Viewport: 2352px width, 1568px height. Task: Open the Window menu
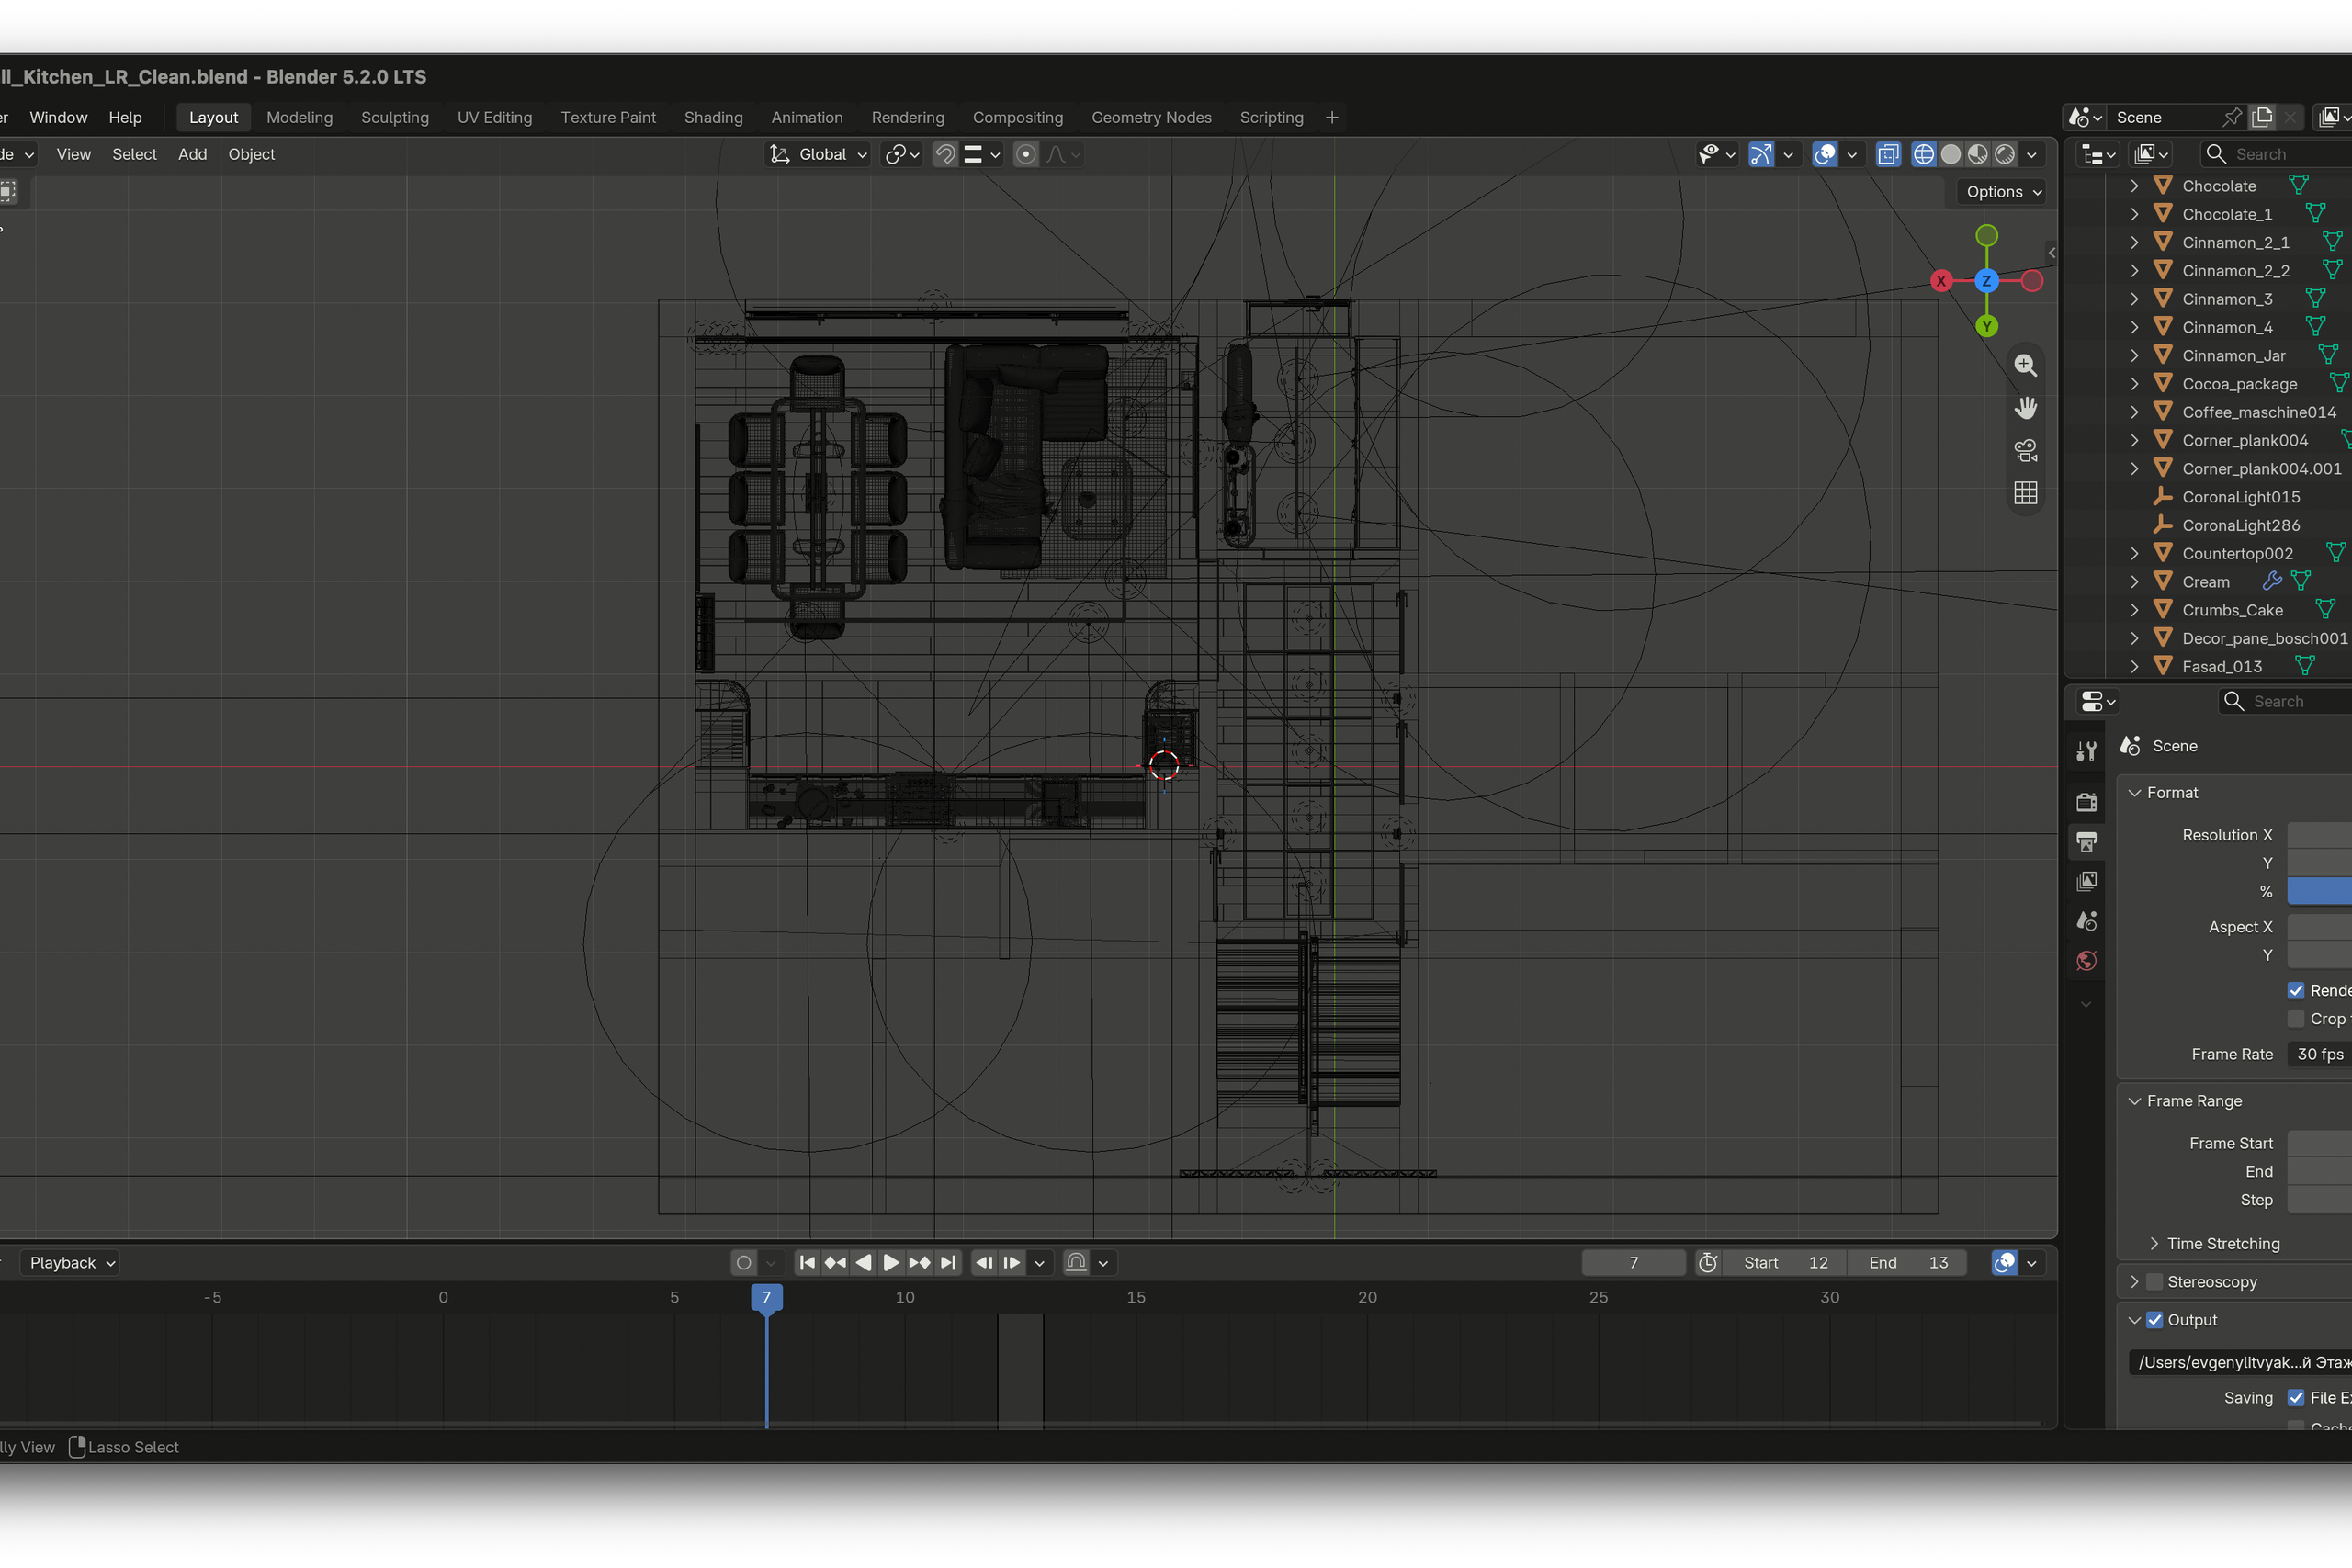click(x=58, y=118)
